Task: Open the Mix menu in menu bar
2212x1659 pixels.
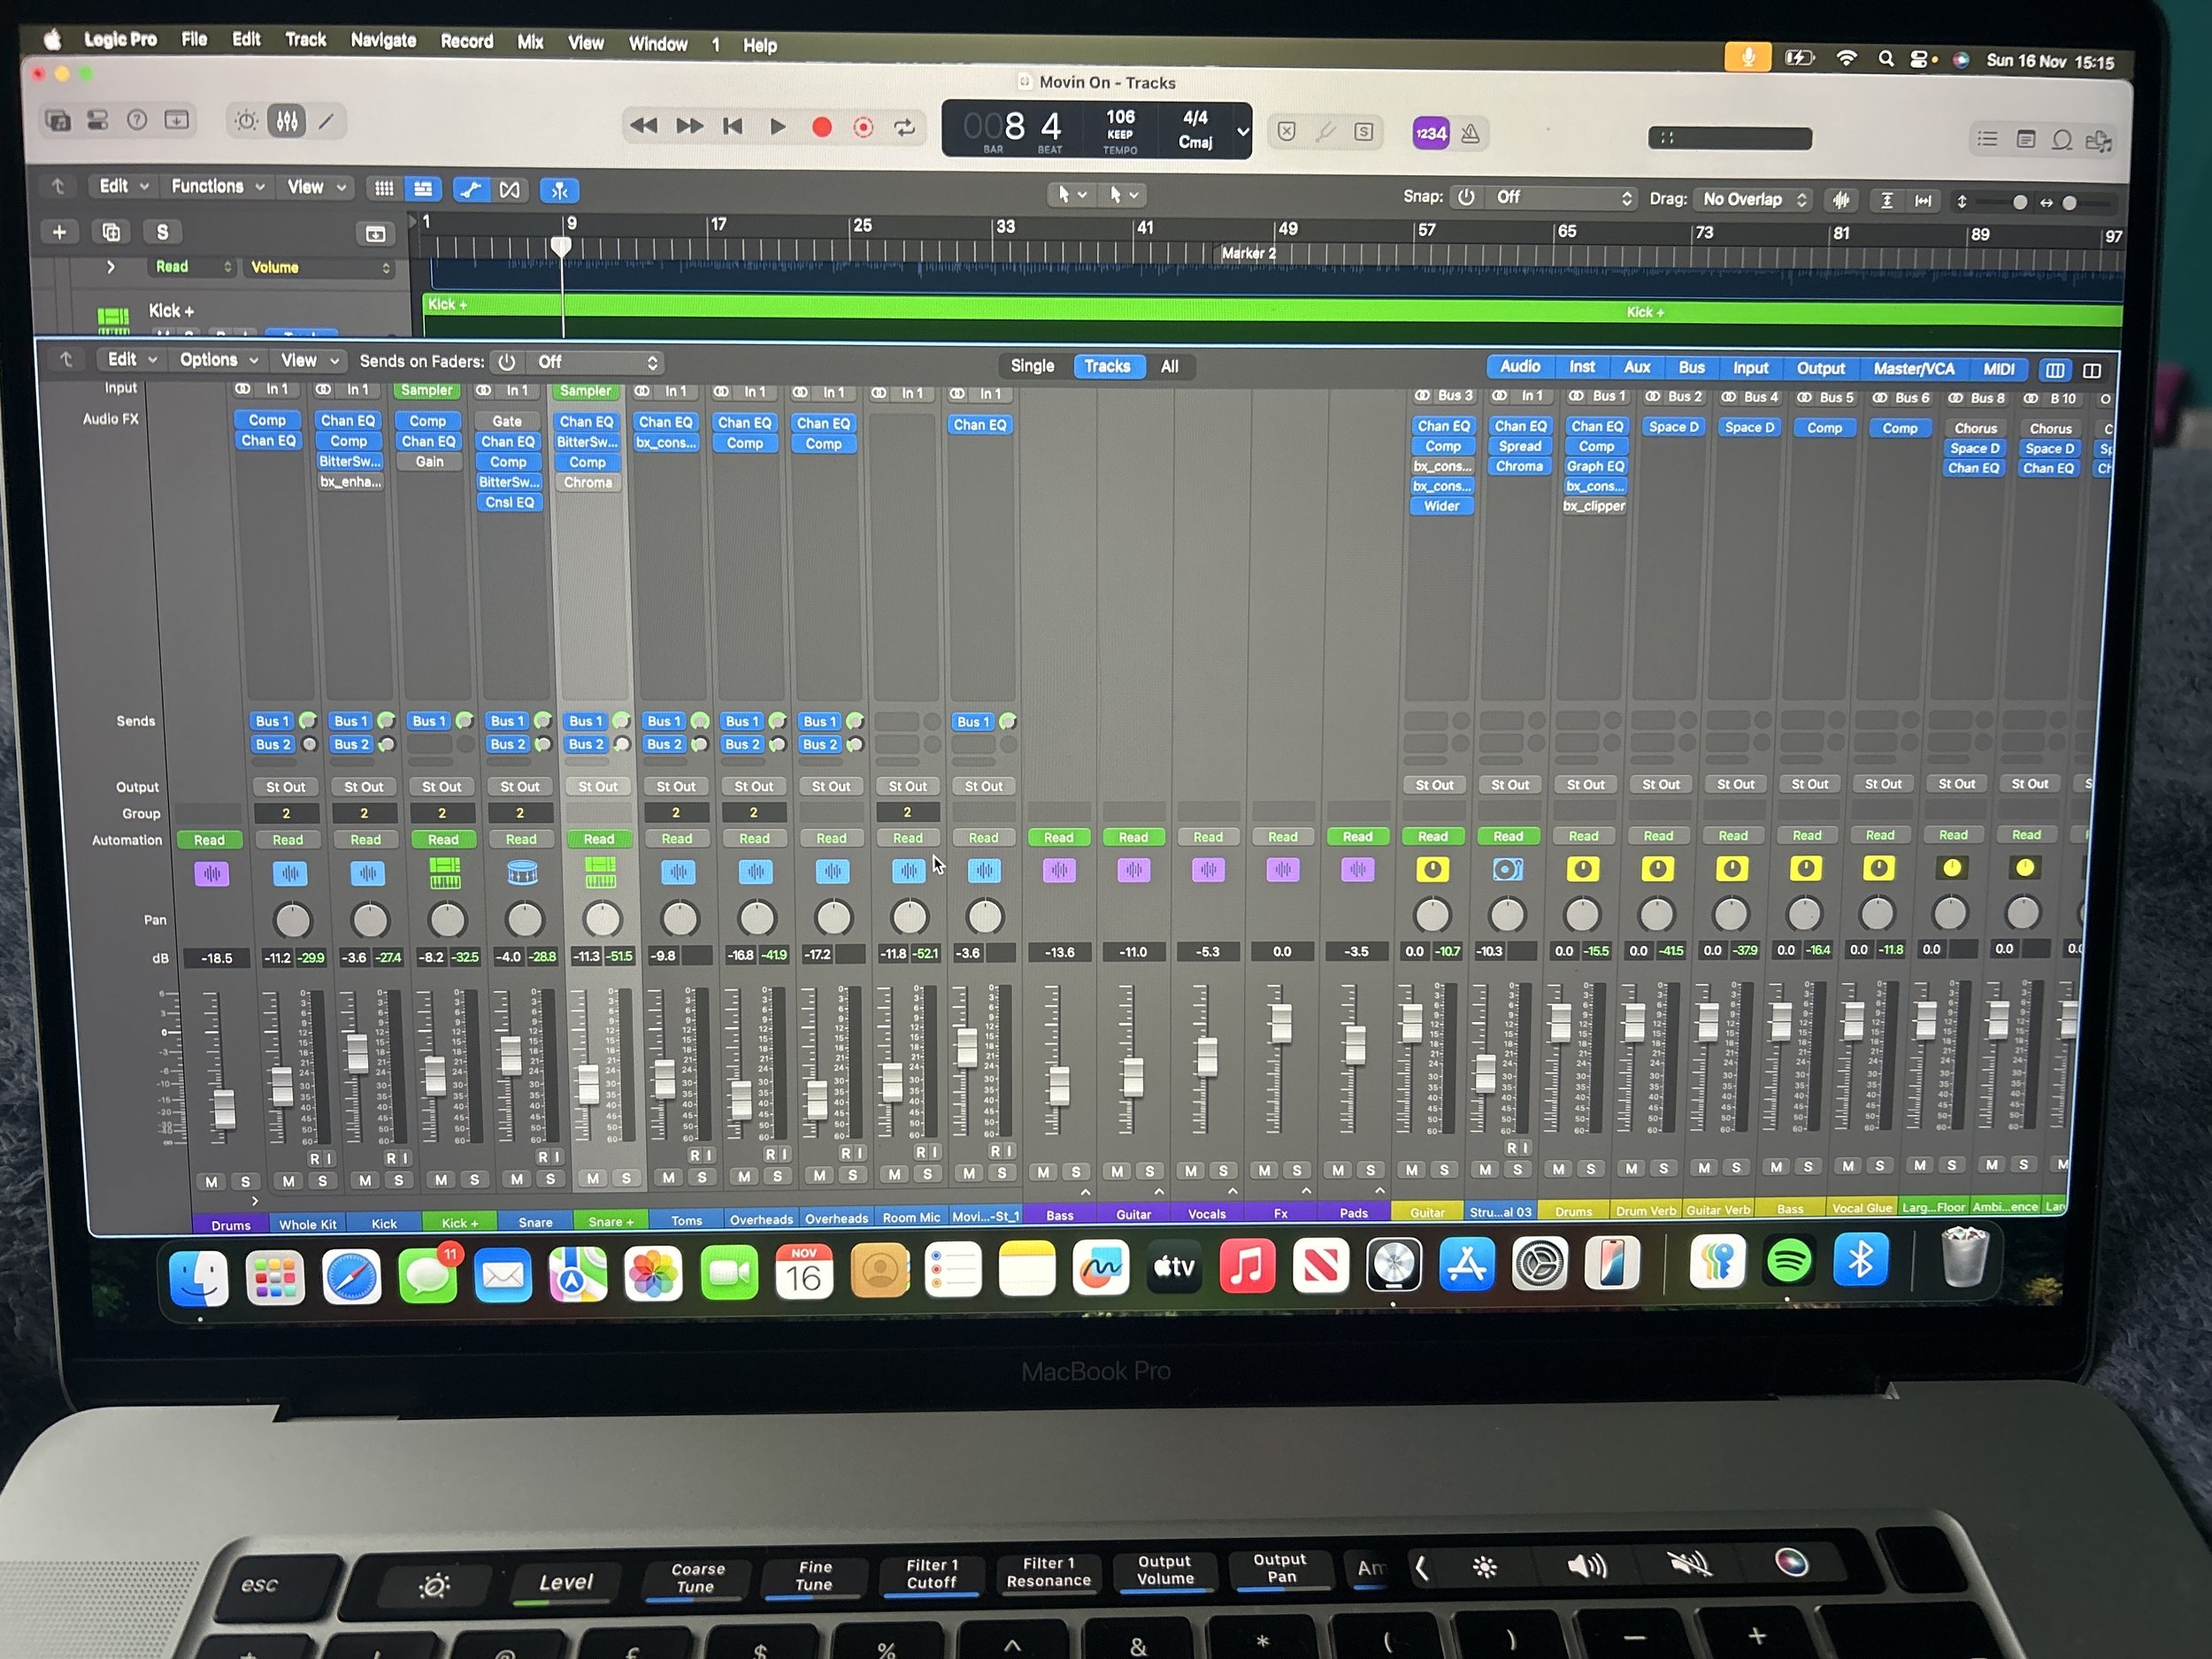Action: coord(530,42)
